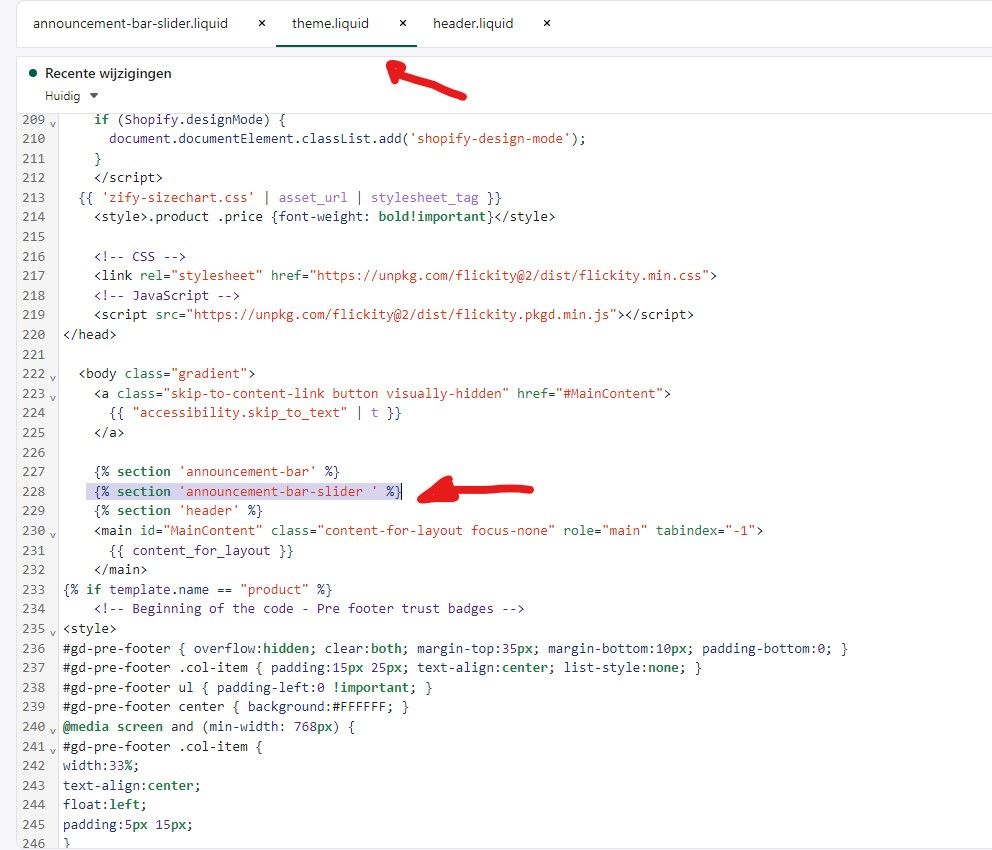Collapse the fold arrow at line 241
The height and width of the screenshot is (850, 992).
pos(53,751)
